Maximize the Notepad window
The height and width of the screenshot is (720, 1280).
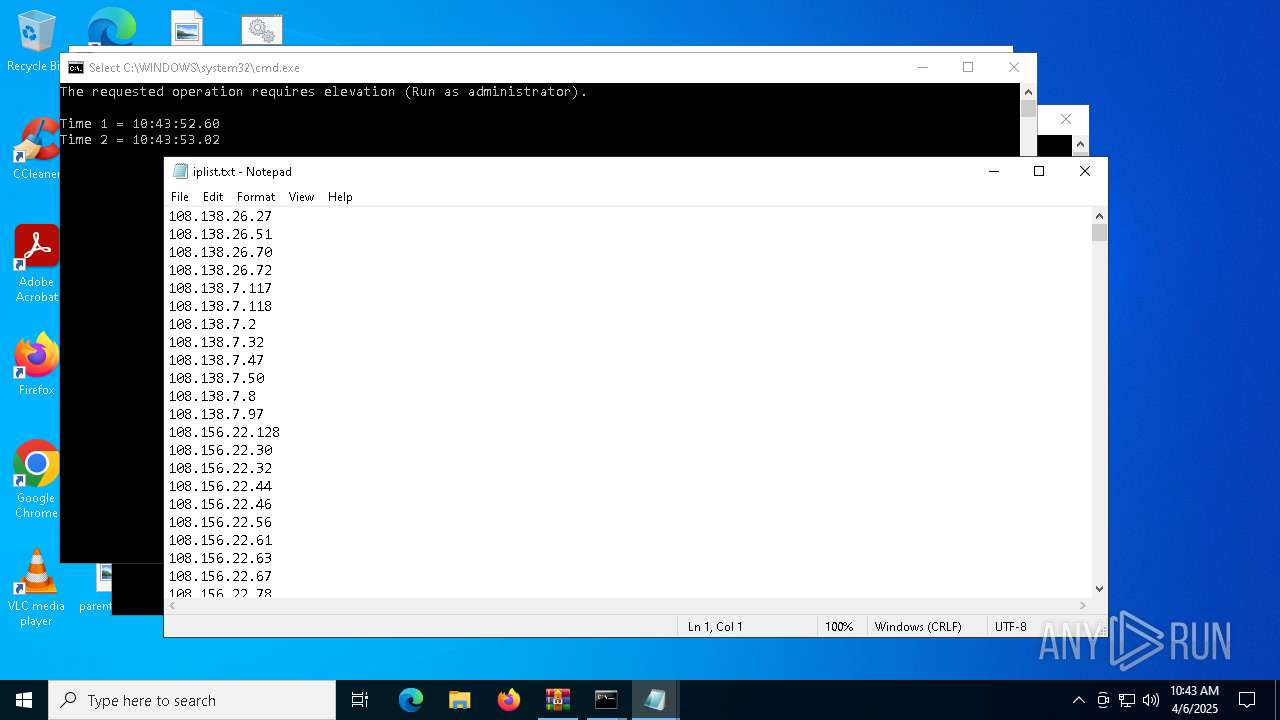click(x=1039, y=171)
